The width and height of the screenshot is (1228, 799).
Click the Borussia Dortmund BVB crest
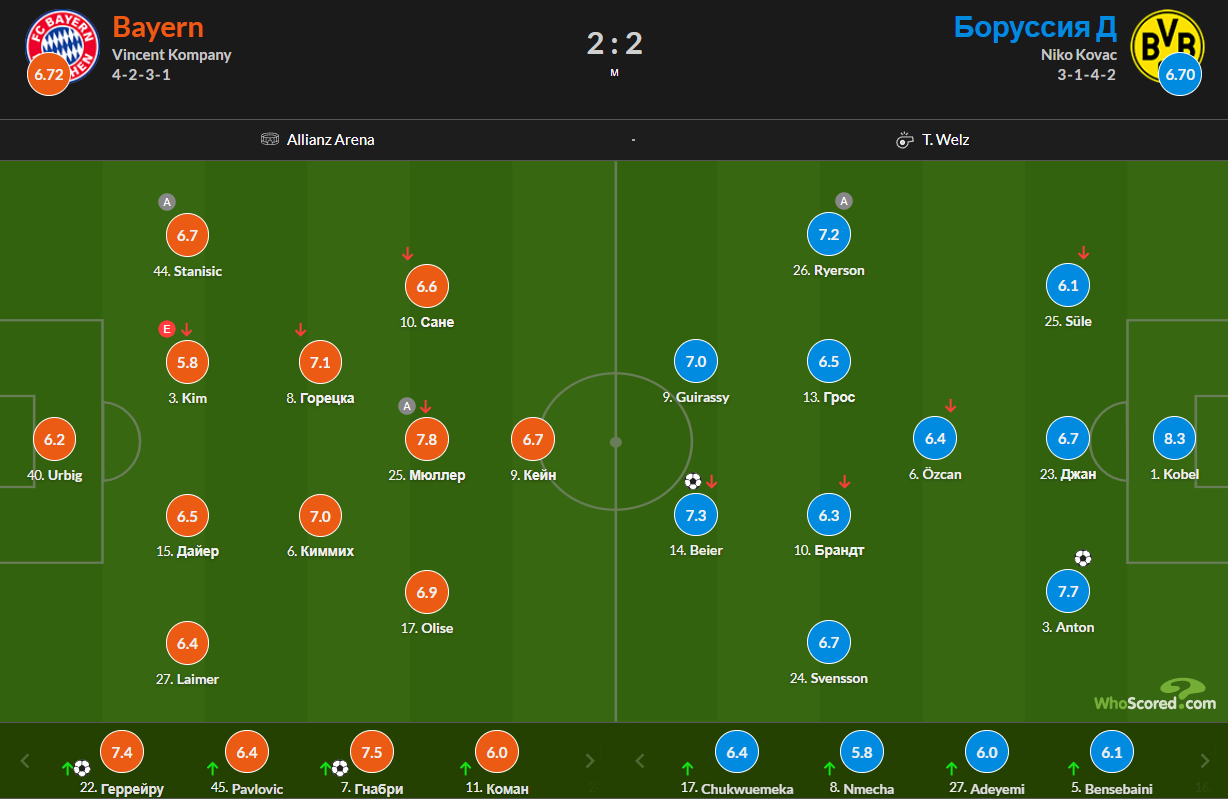point(1166,42)
